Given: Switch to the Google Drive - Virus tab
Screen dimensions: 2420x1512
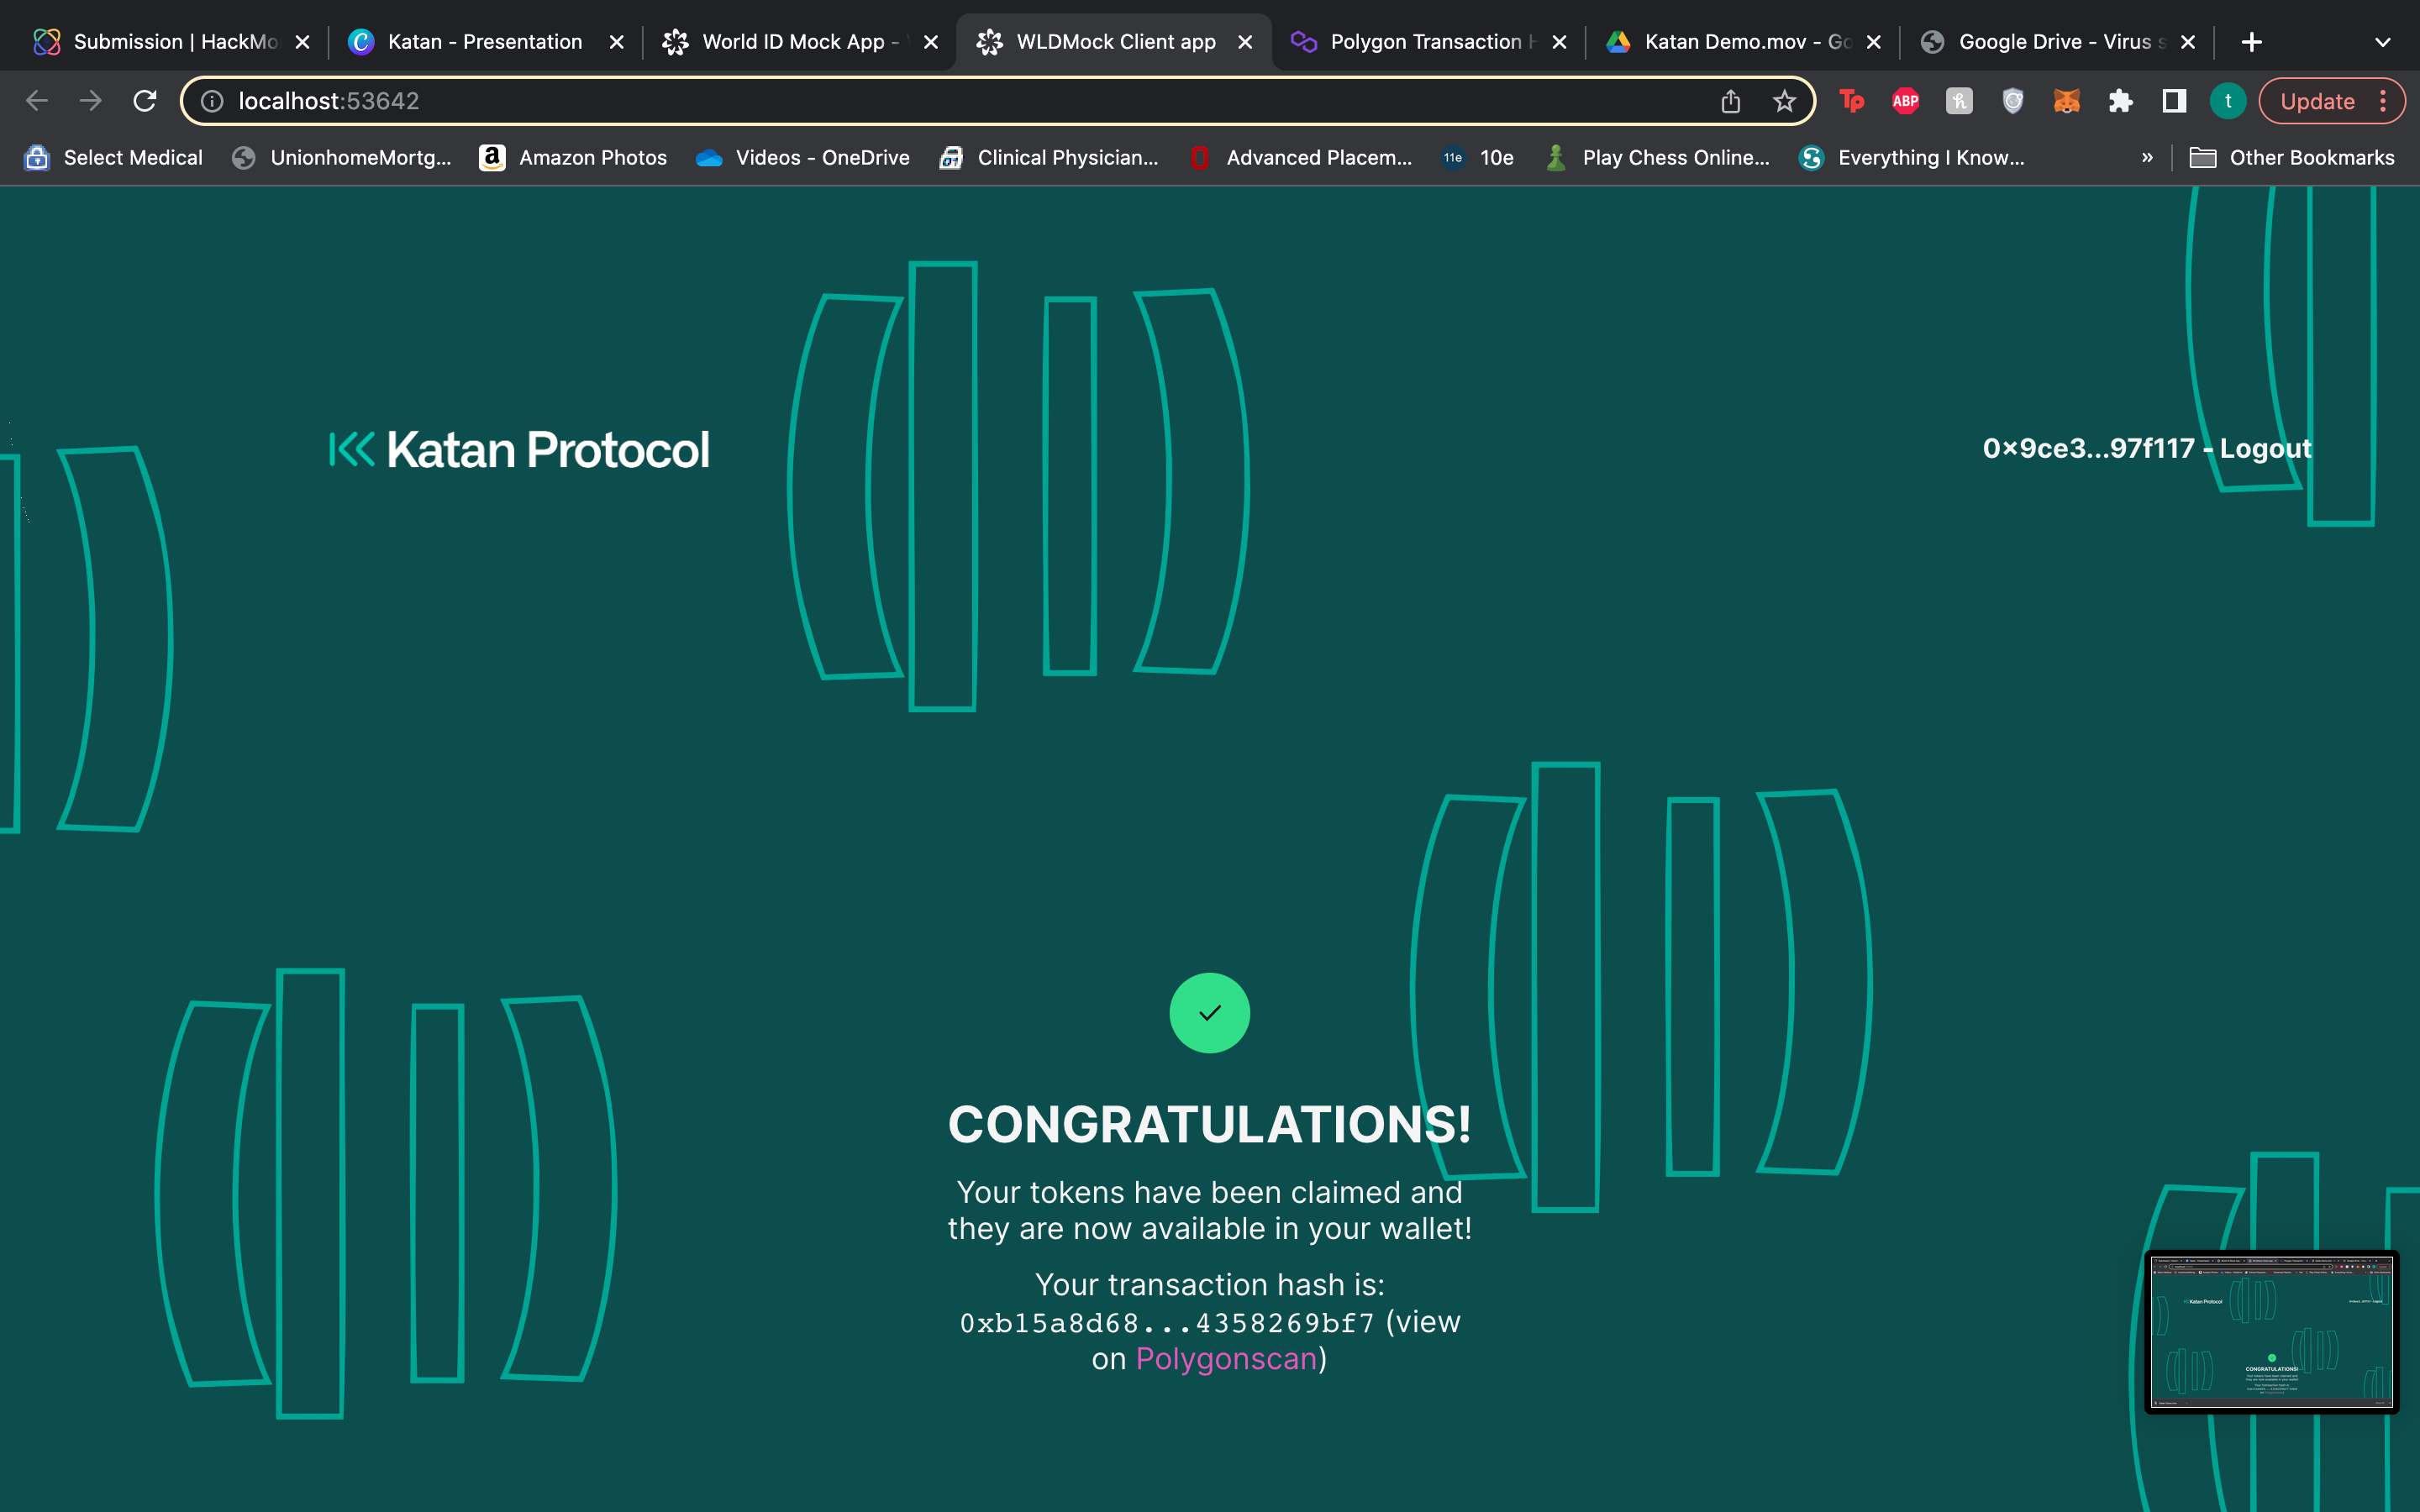Looking at the screenshot, I should pos(2056,42).
